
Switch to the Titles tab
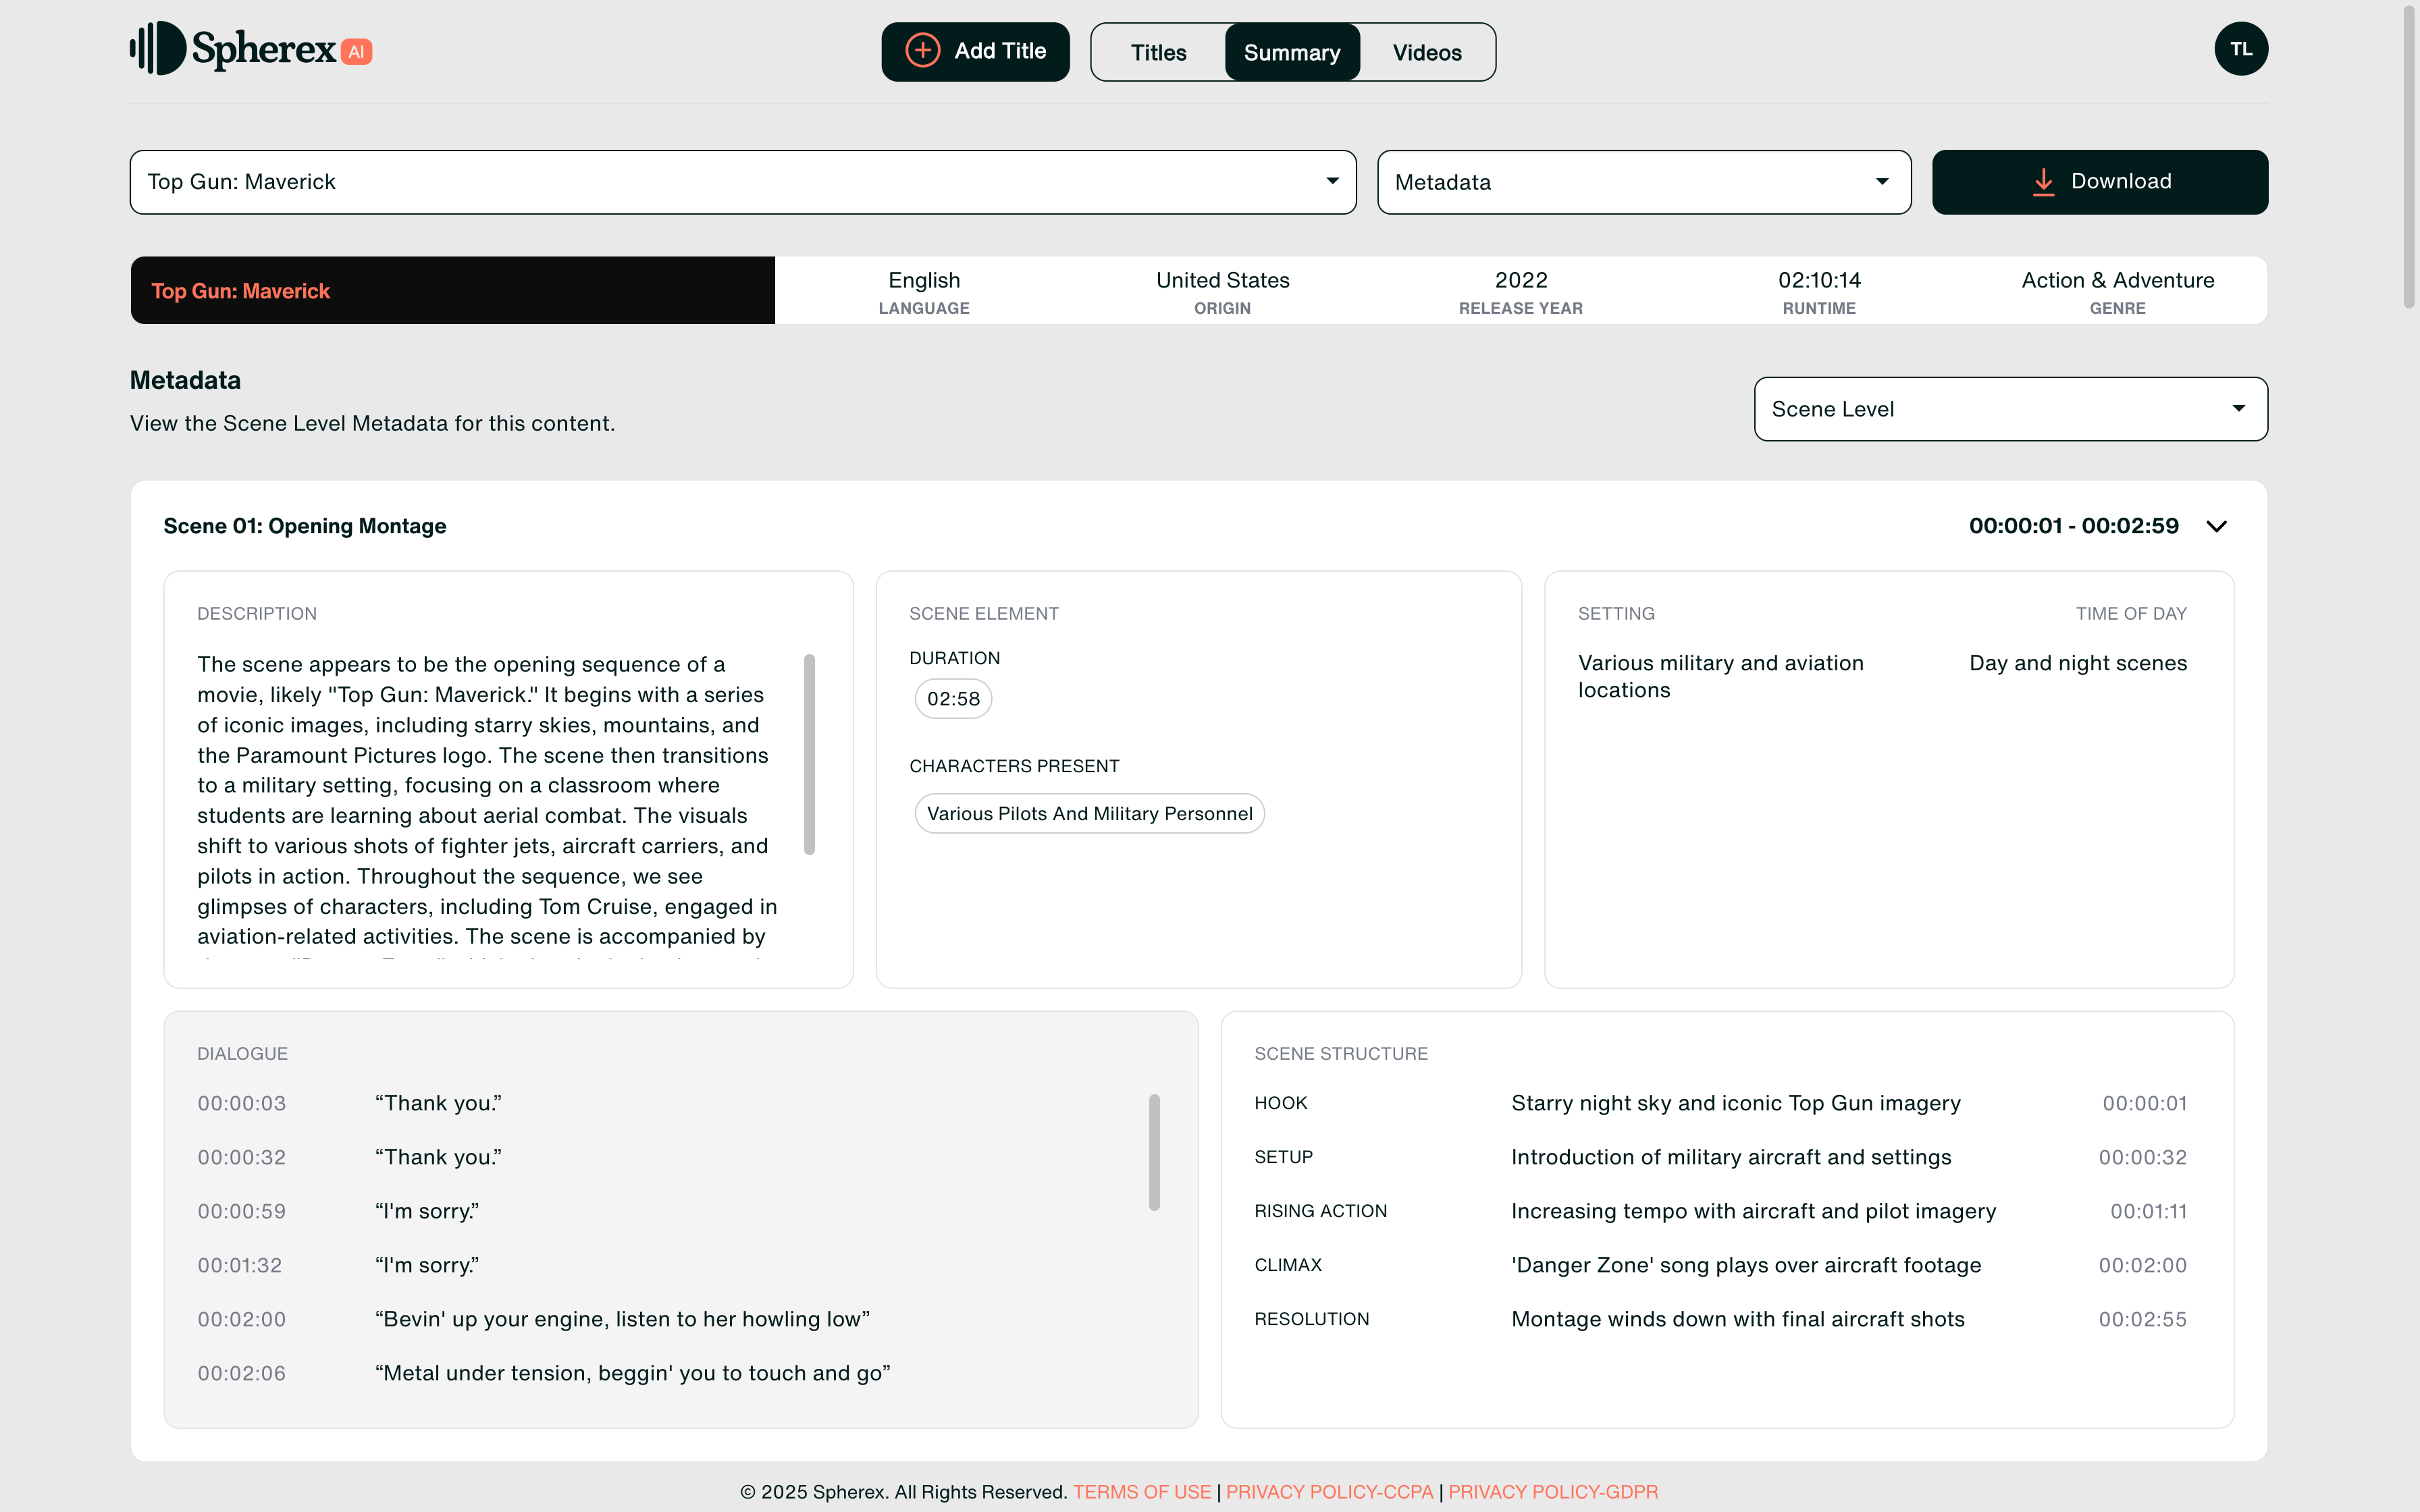[x=1158, y=52]
